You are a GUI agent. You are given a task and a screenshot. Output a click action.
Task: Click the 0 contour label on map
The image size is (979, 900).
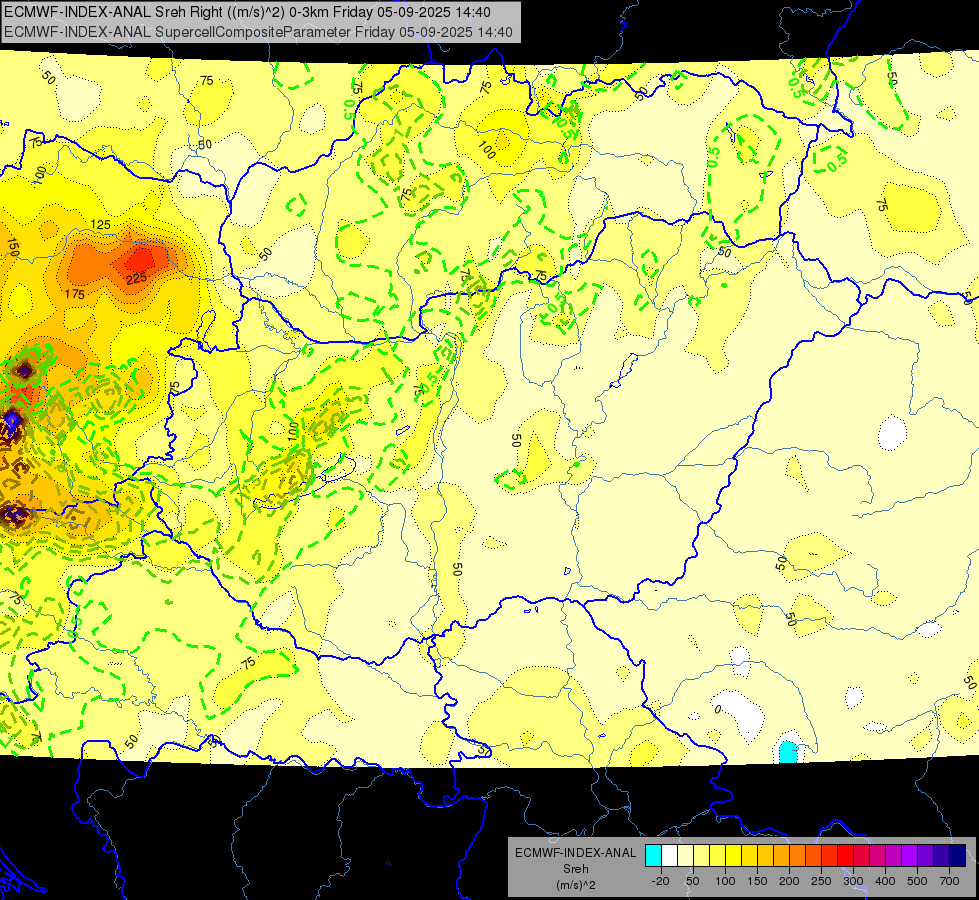(x=718, y=710)
